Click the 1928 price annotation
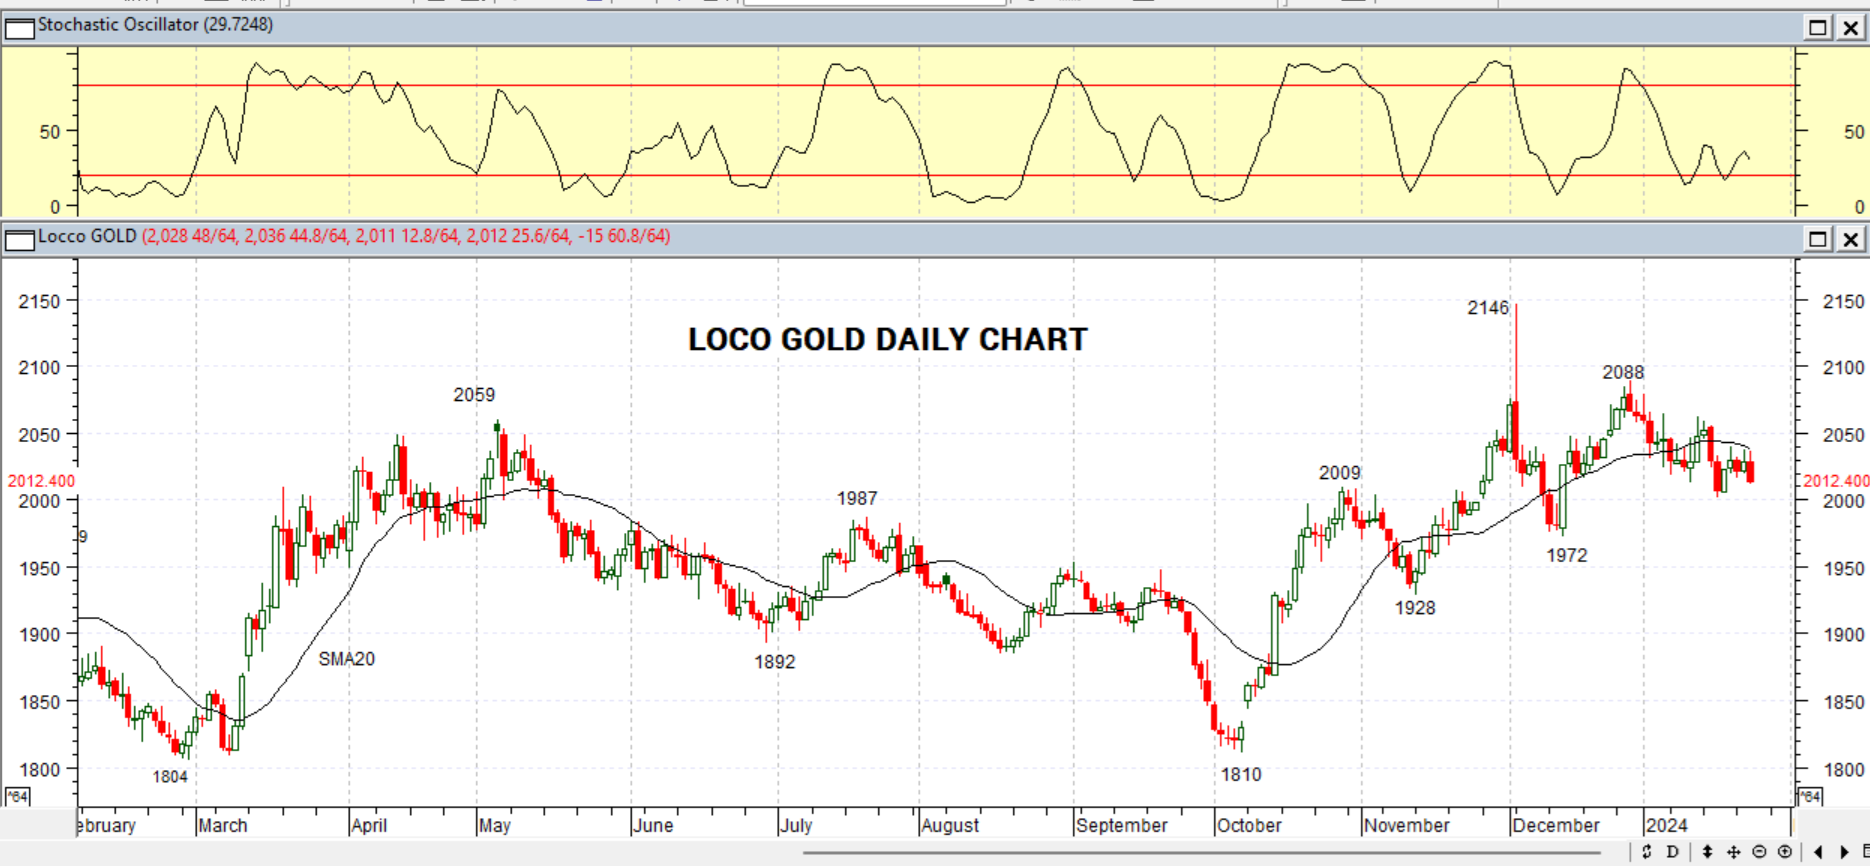This screenshot has width=1870, height=866. click(1415, 608)
